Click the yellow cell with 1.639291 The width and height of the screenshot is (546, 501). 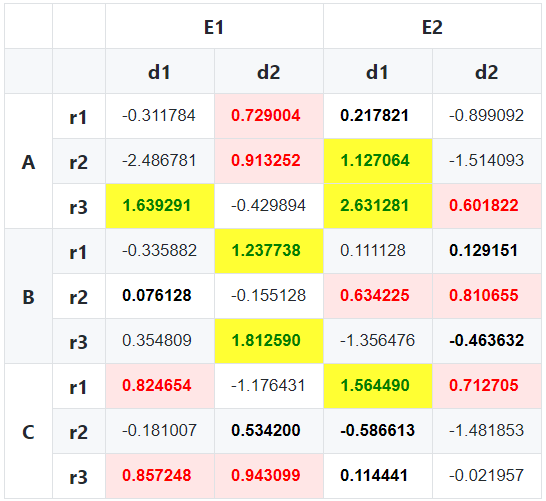click(x=160, y=206)
